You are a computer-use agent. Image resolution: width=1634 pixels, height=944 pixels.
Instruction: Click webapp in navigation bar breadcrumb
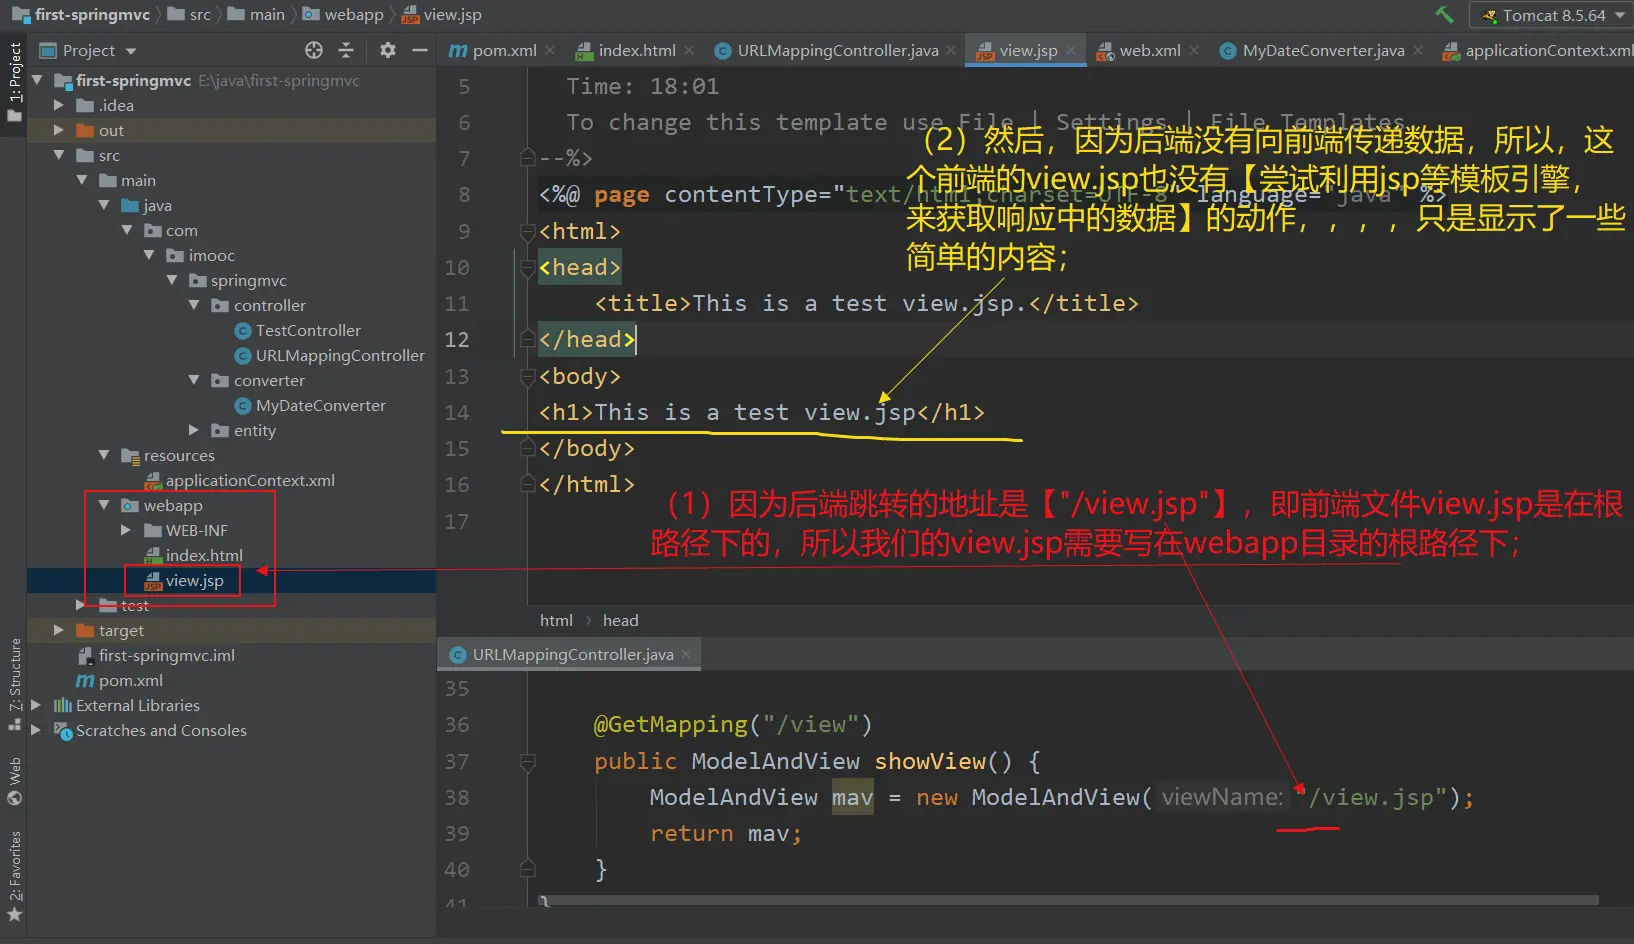353,15
